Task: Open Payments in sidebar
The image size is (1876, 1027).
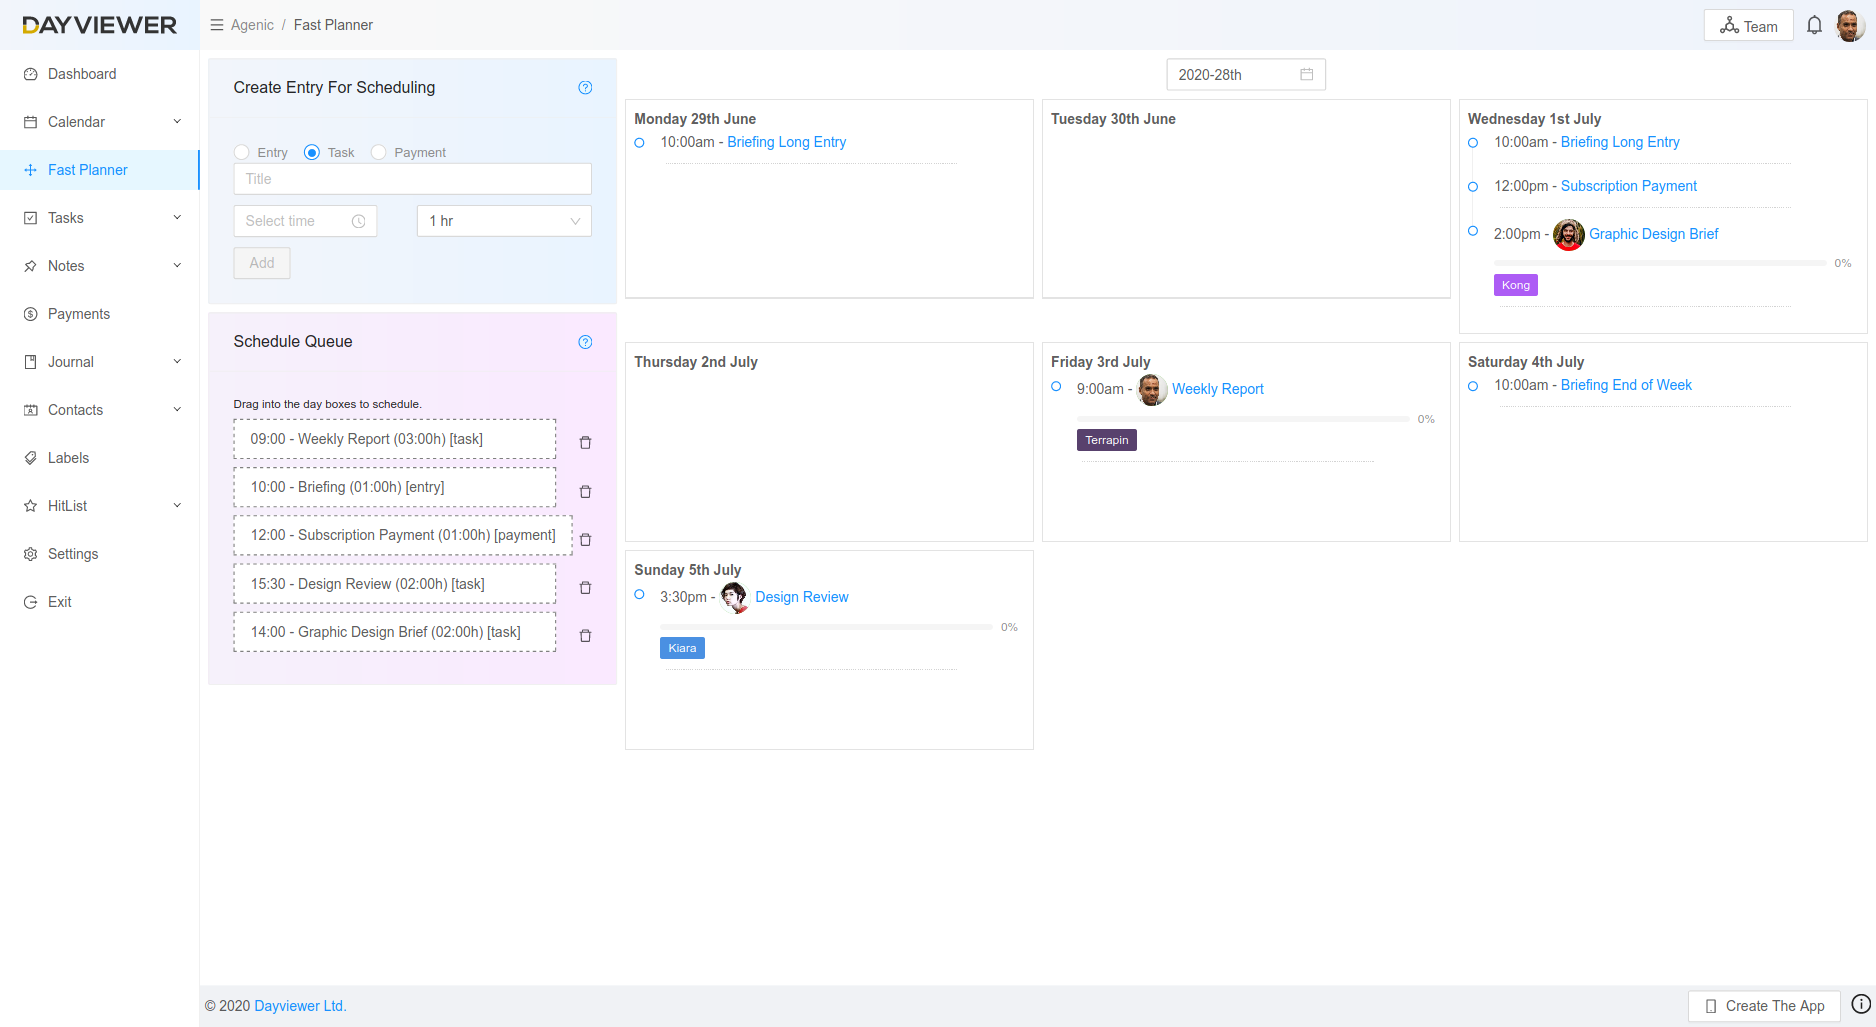Action: [x=100, y=314]
